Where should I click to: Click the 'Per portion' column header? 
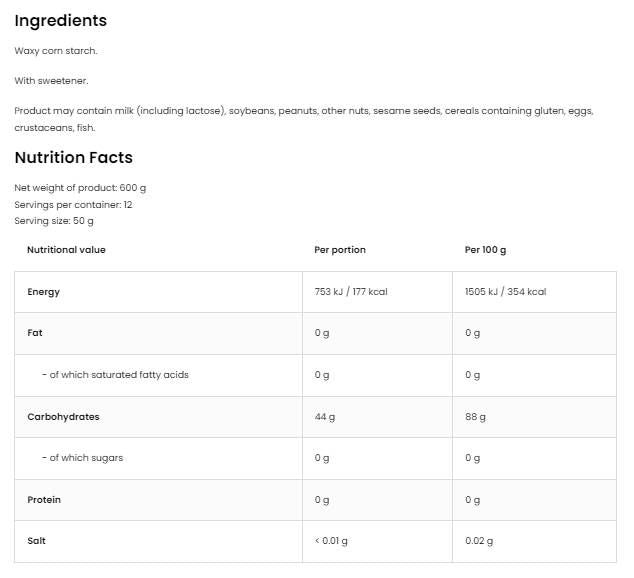pyautogui.click(x=340, y=250)
